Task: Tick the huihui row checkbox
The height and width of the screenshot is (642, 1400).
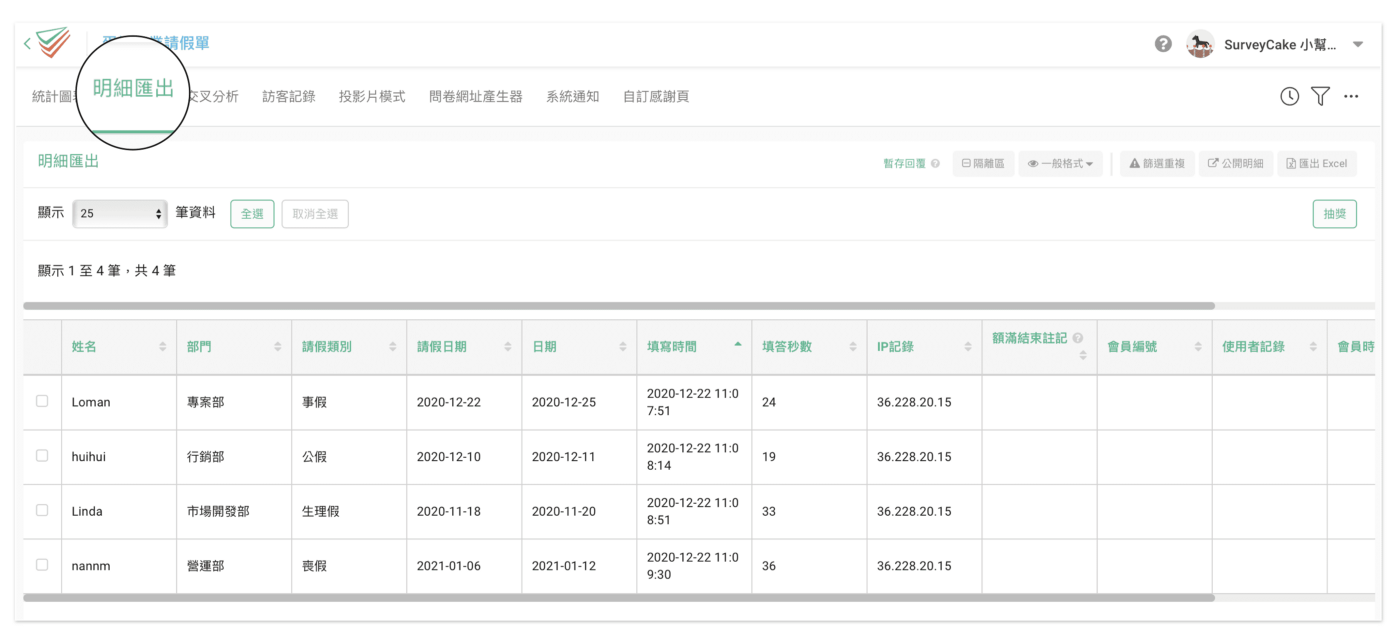Action: point(42,456)
